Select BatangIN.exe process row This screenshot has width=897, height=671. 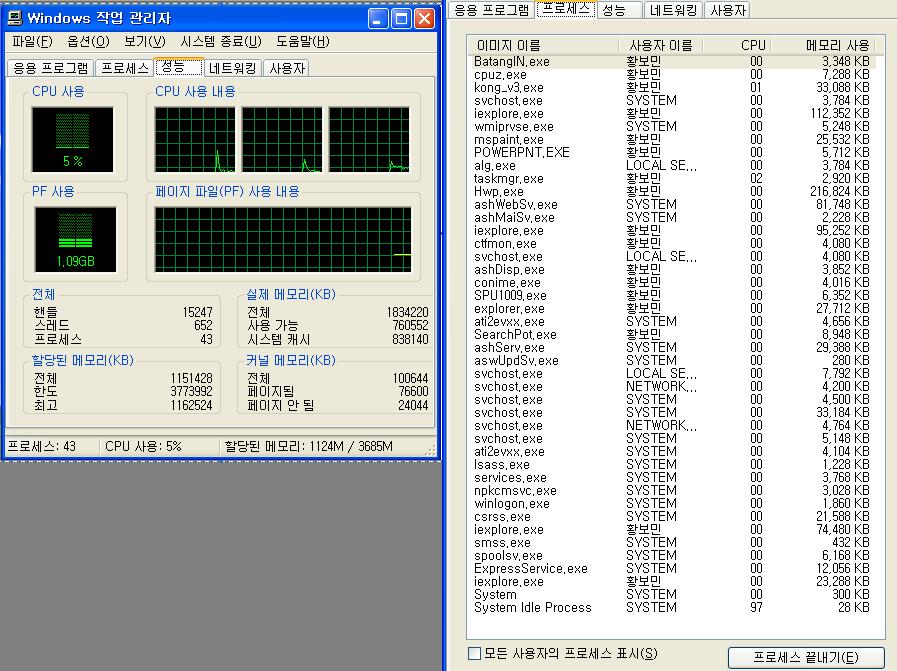[x=673, y=61]
